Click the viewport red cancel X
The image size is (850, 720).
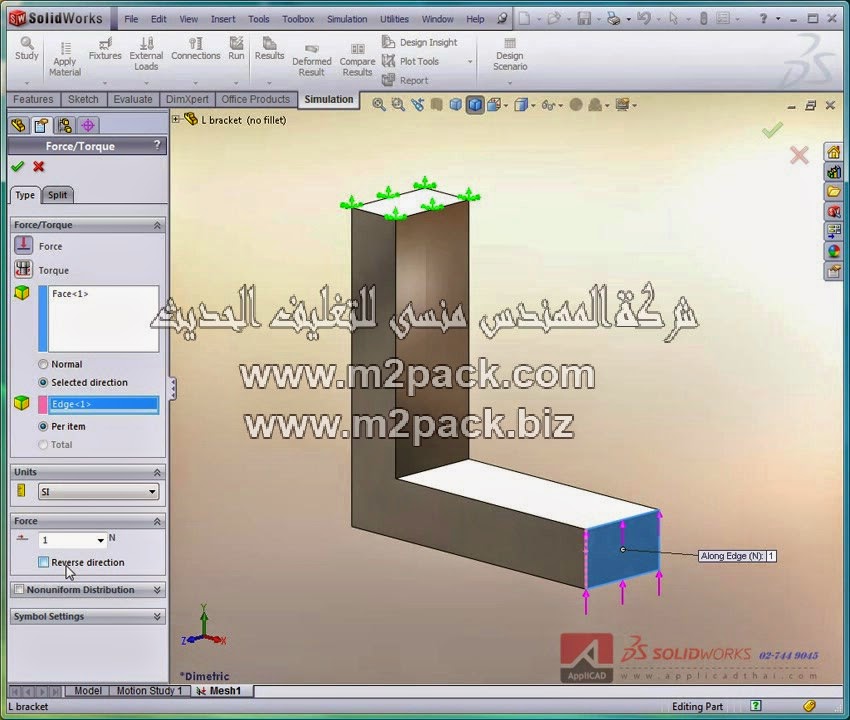pyautogui.click(x=799, y=155)
